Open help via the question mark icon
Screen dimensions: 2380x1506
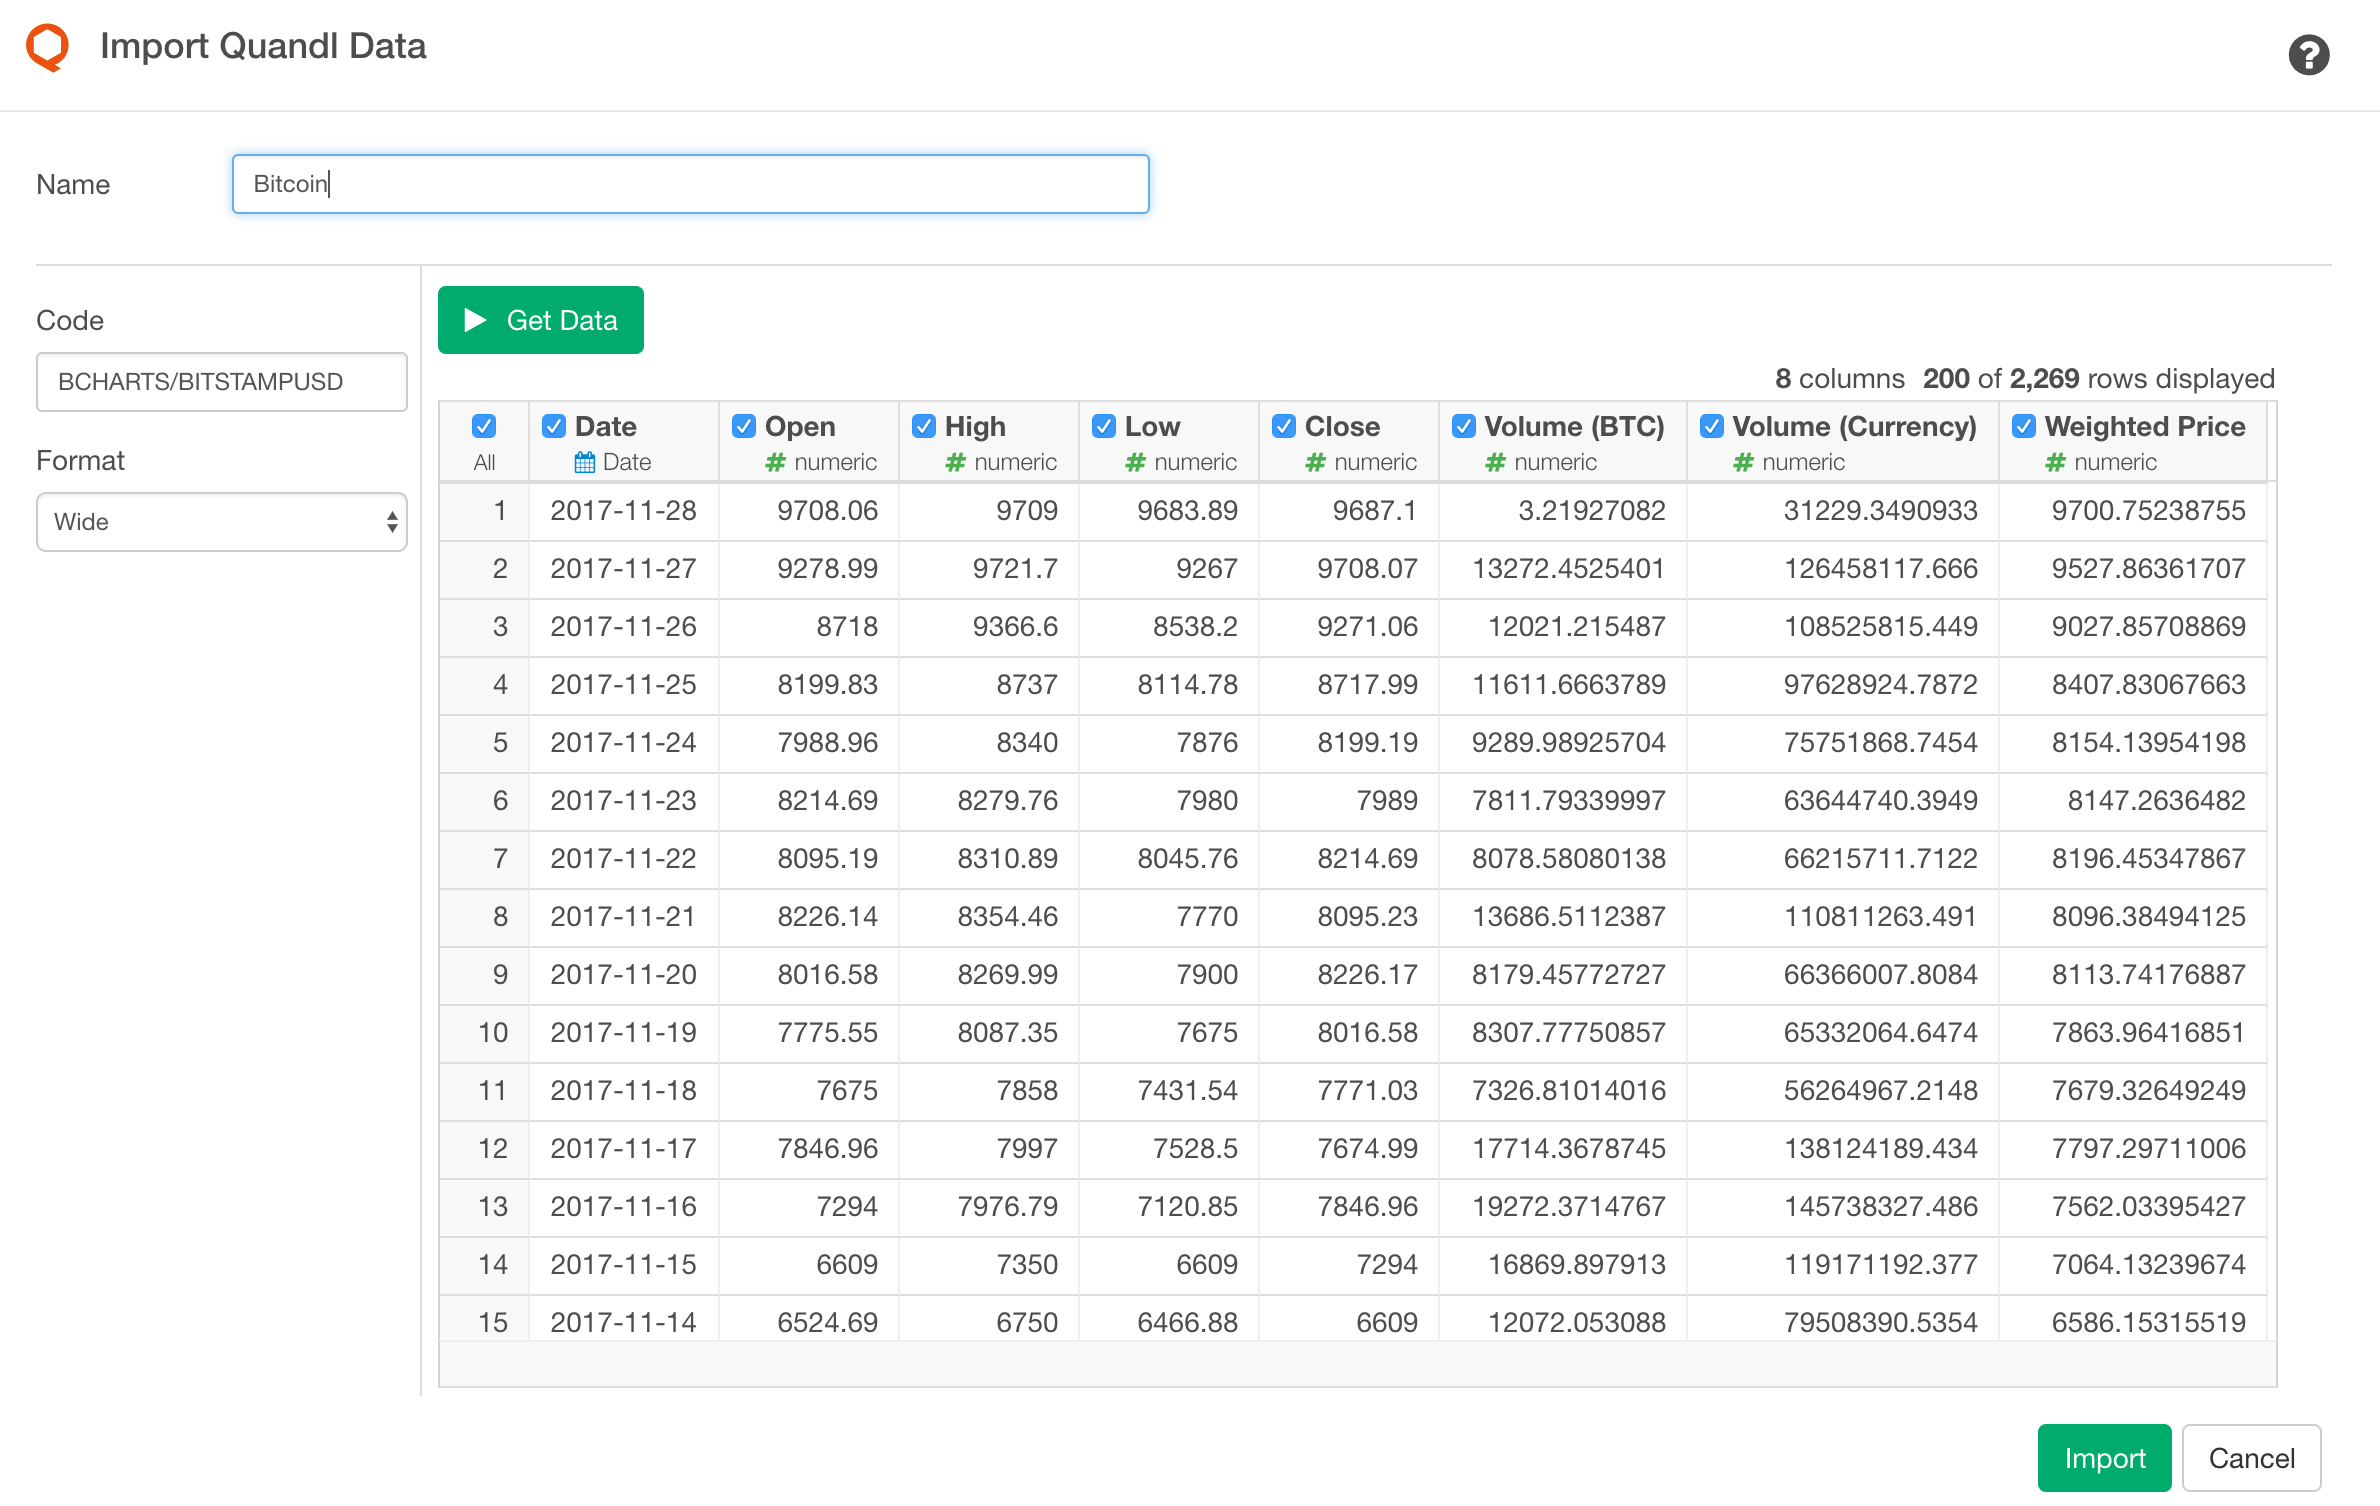(x=2308, y=55)
